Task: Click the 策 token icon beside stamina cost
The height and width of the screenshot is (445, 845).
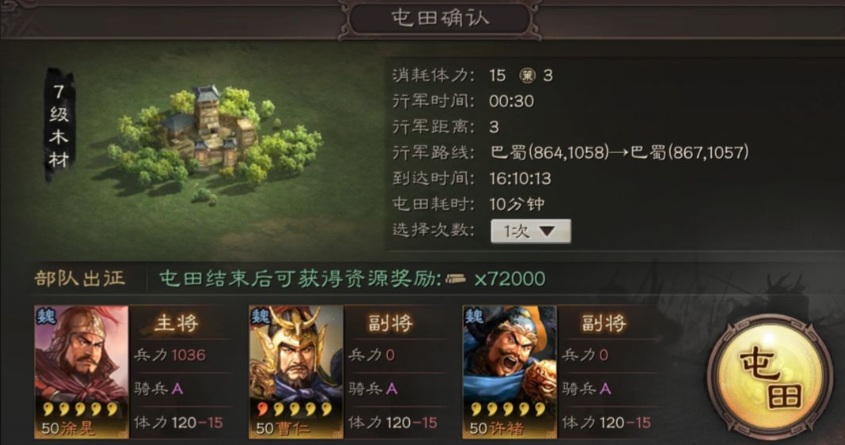Action: point(527,75)
